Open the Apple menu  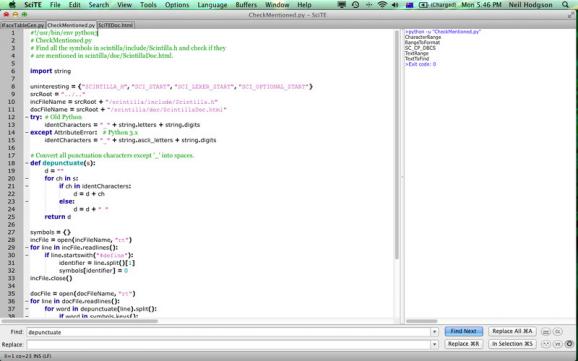pyautogui.click(x=12, y=5)
